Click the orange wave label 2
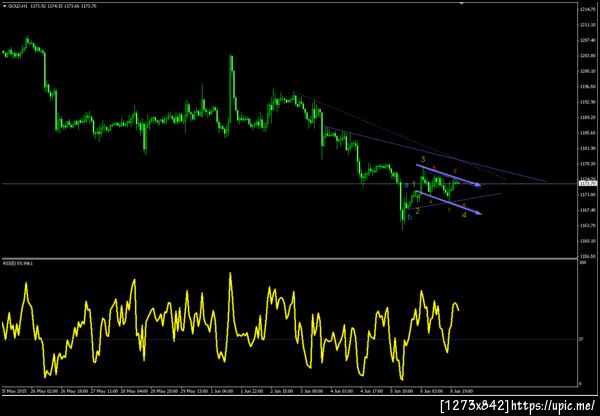600x416 pixels. tap(417, 211)
